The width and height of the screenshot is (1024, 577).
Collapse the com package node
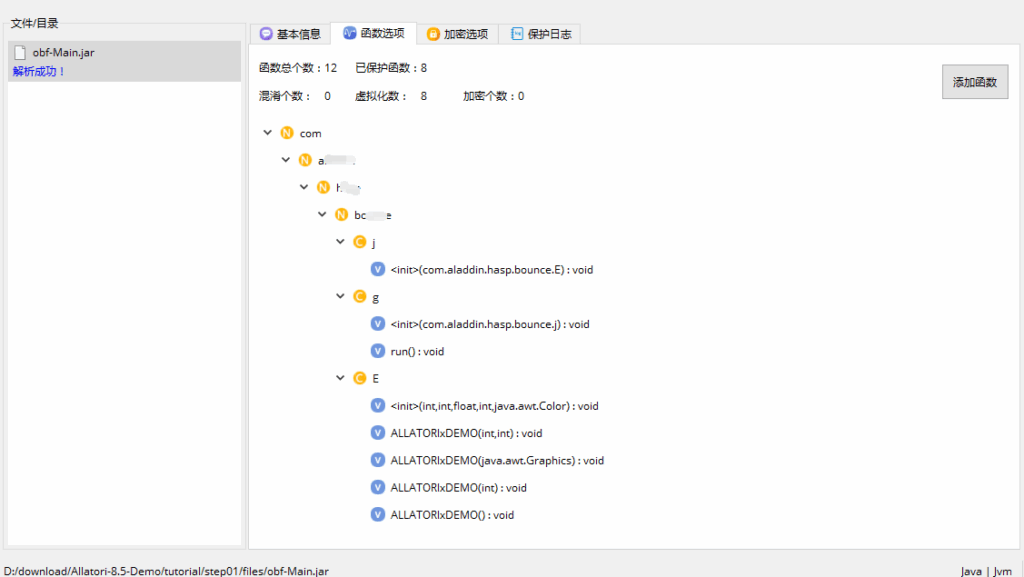(x=267, y=133)
